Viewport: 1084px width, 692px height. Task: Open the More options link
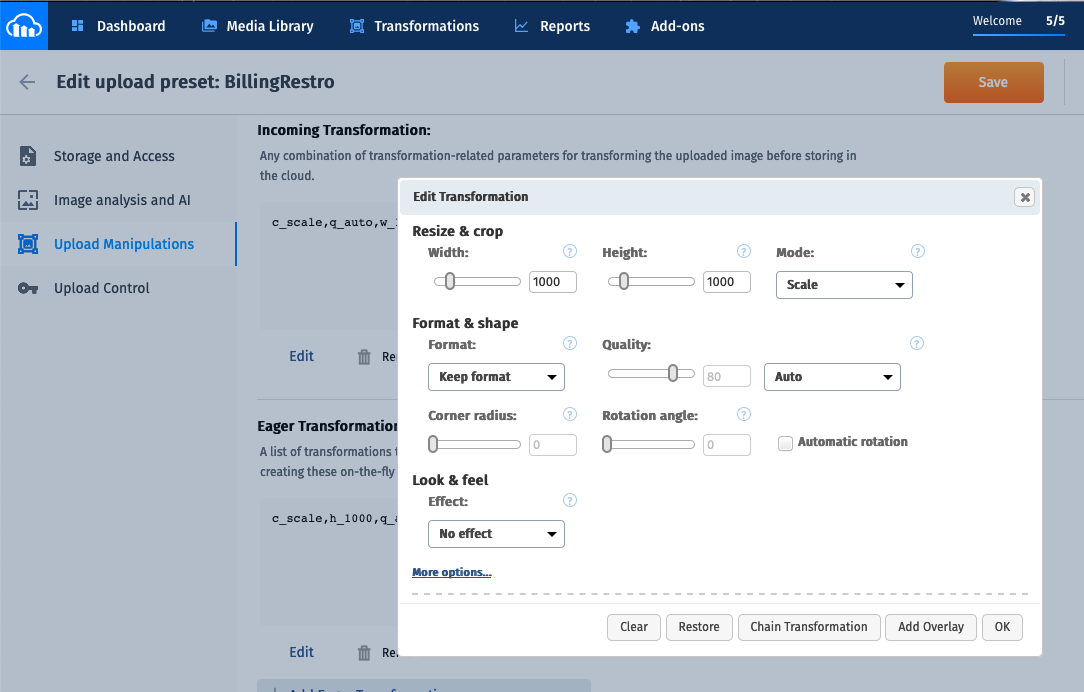point(451,572)
